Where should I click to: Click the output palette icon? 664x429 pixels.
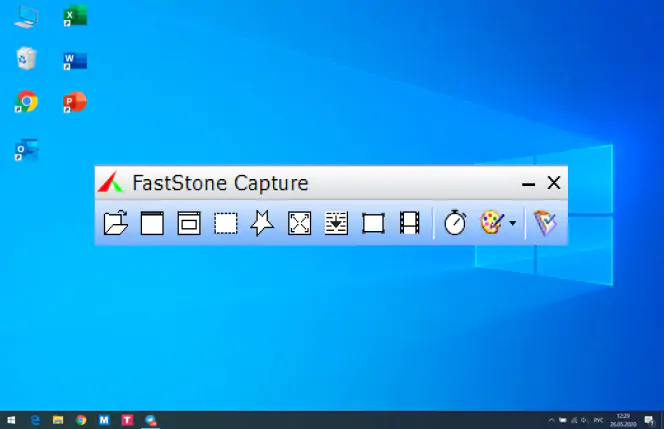click(x=492, y=222)
